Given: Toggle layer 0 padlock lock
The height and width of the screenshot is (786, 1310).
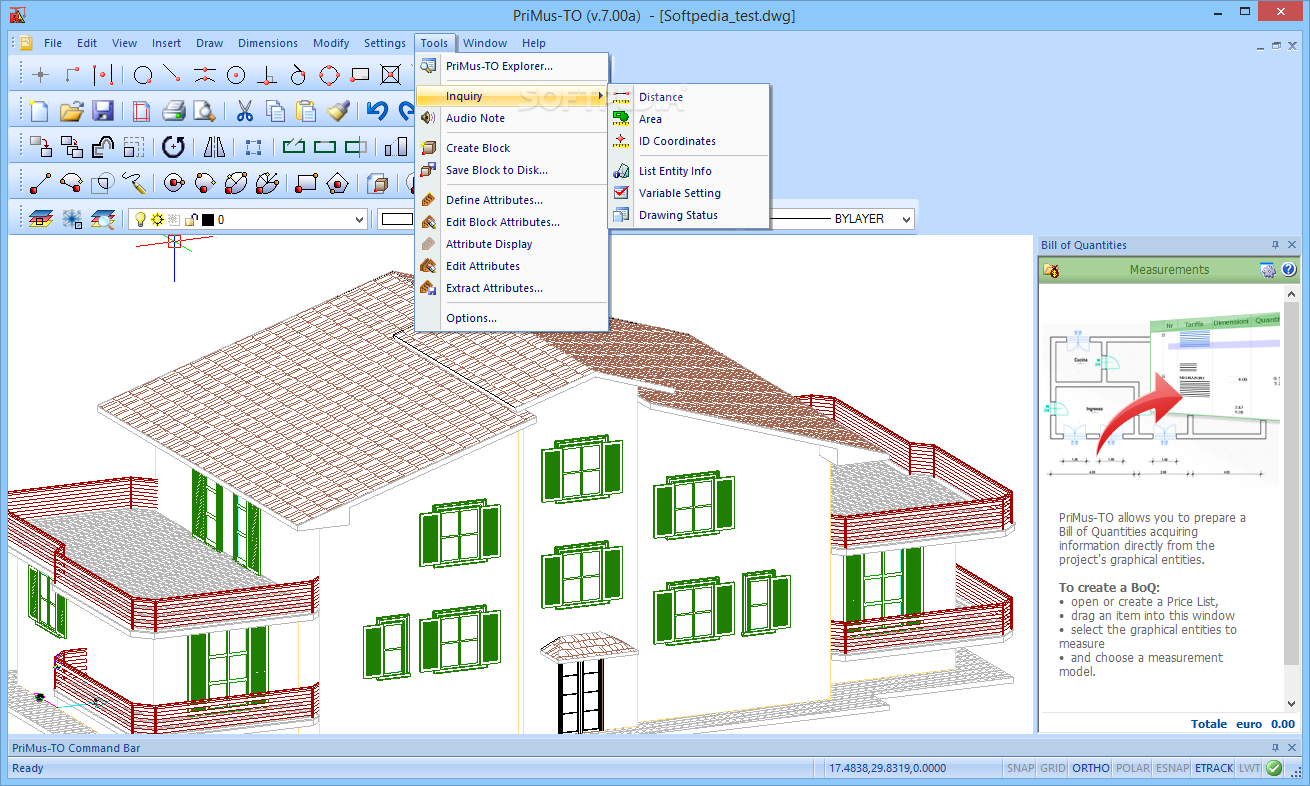Looking at the screenshot, I should pos(191,219).
